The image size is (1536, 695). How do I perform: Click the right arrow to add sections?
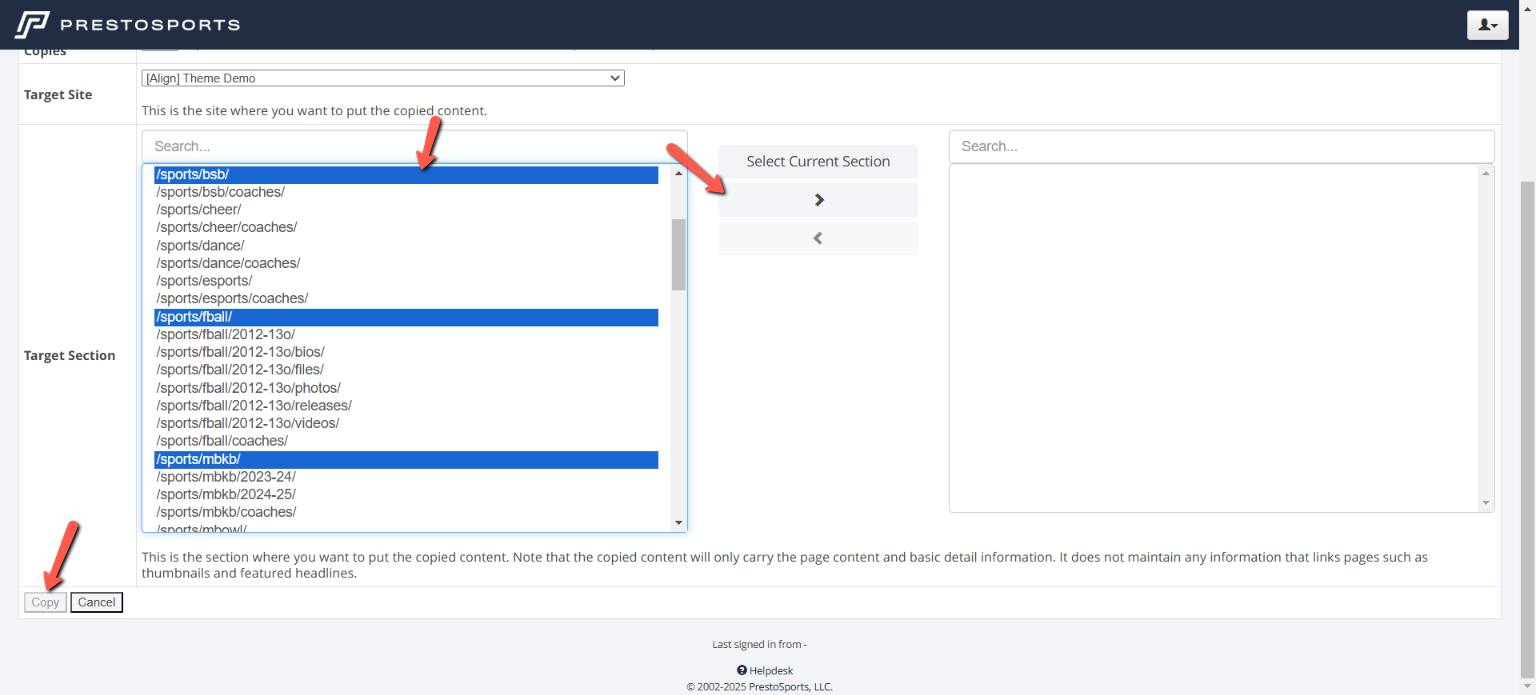(818, 200)
